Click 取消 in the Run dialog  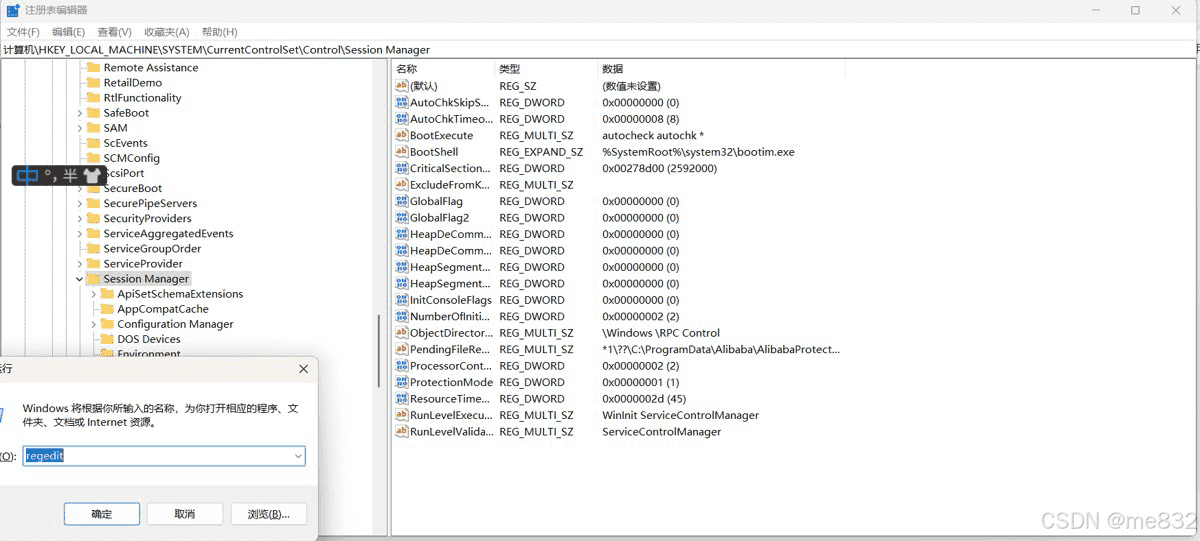pos(185,514)
